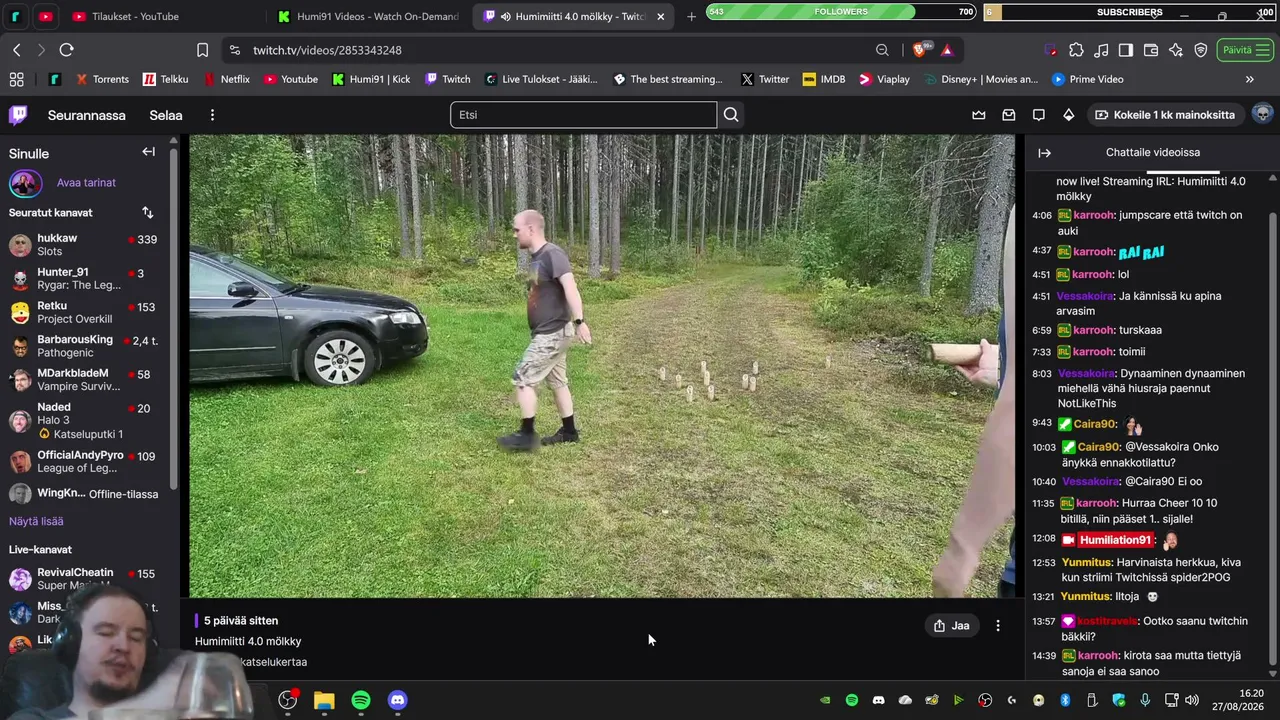The image size is (1280, 720).
Task: Open the Brave VPN shield icon
Action: pyautogui.click(x=1201, y=50)
